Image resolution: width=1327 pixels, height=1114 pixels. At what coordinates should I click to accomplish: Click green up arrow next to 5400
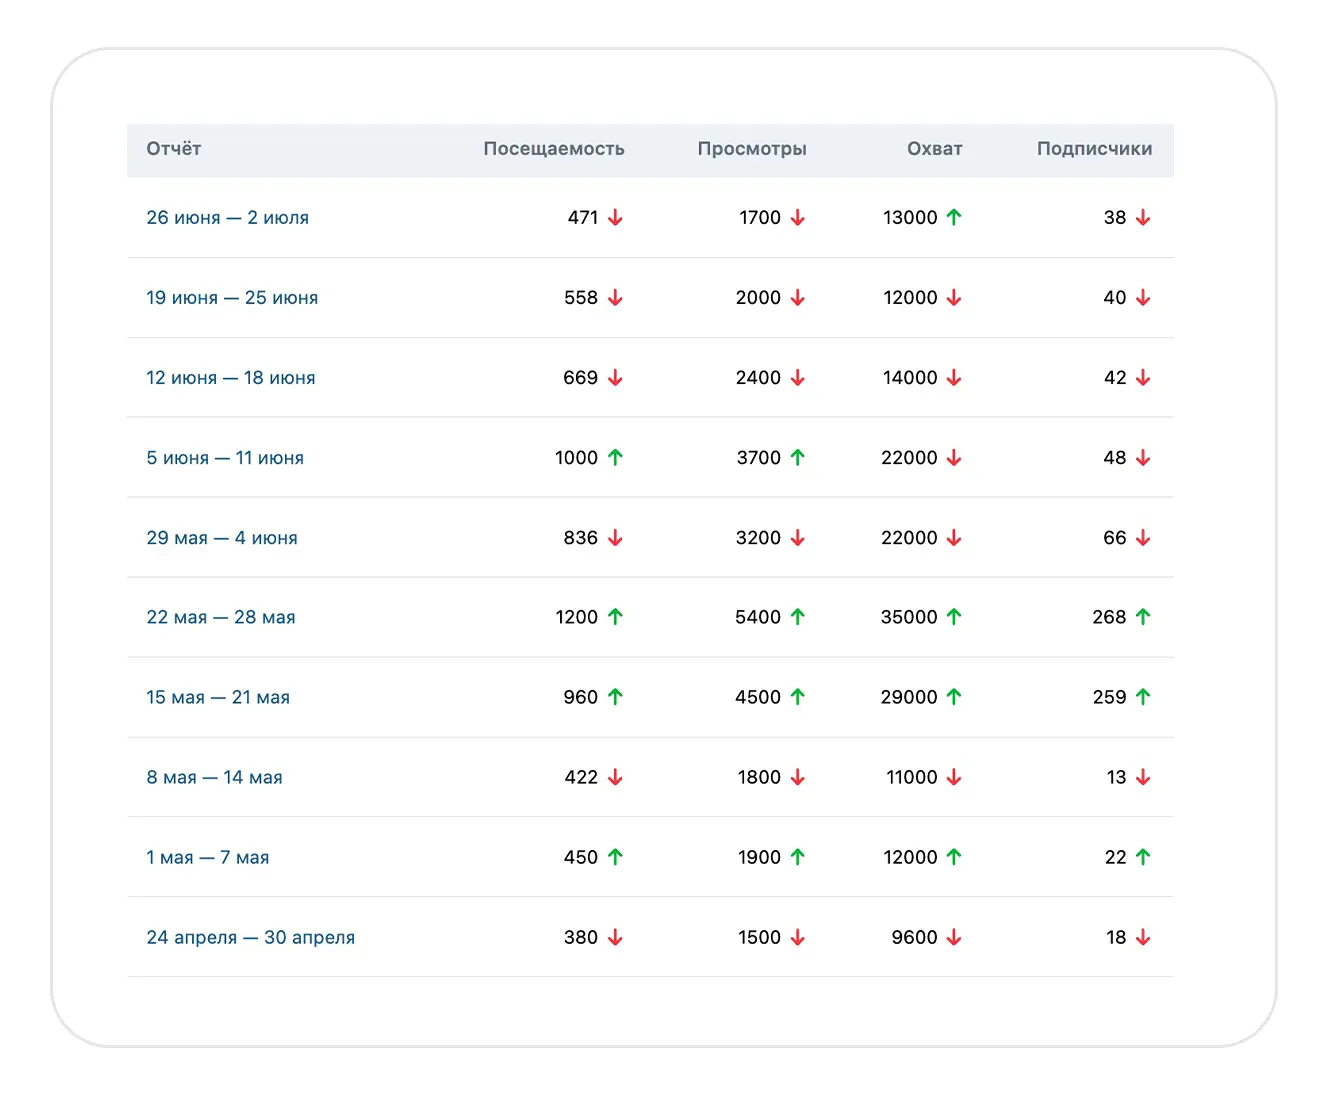pos(797,617)
